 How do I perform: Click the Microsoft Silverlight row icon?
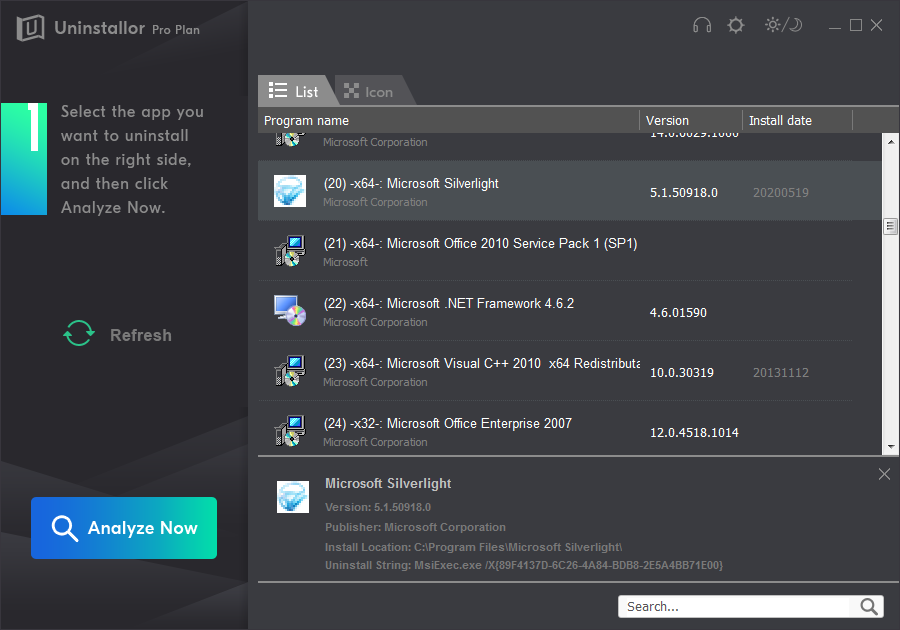(x=290, y=191)
